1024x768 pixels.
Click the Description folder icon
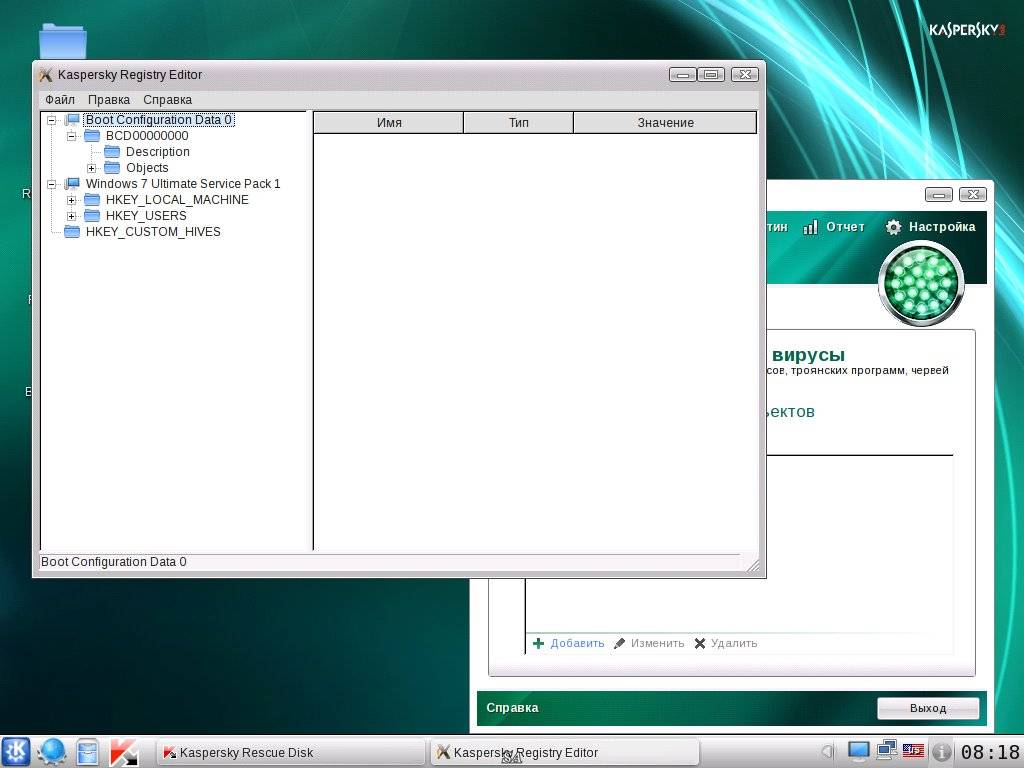coord(112,152)
